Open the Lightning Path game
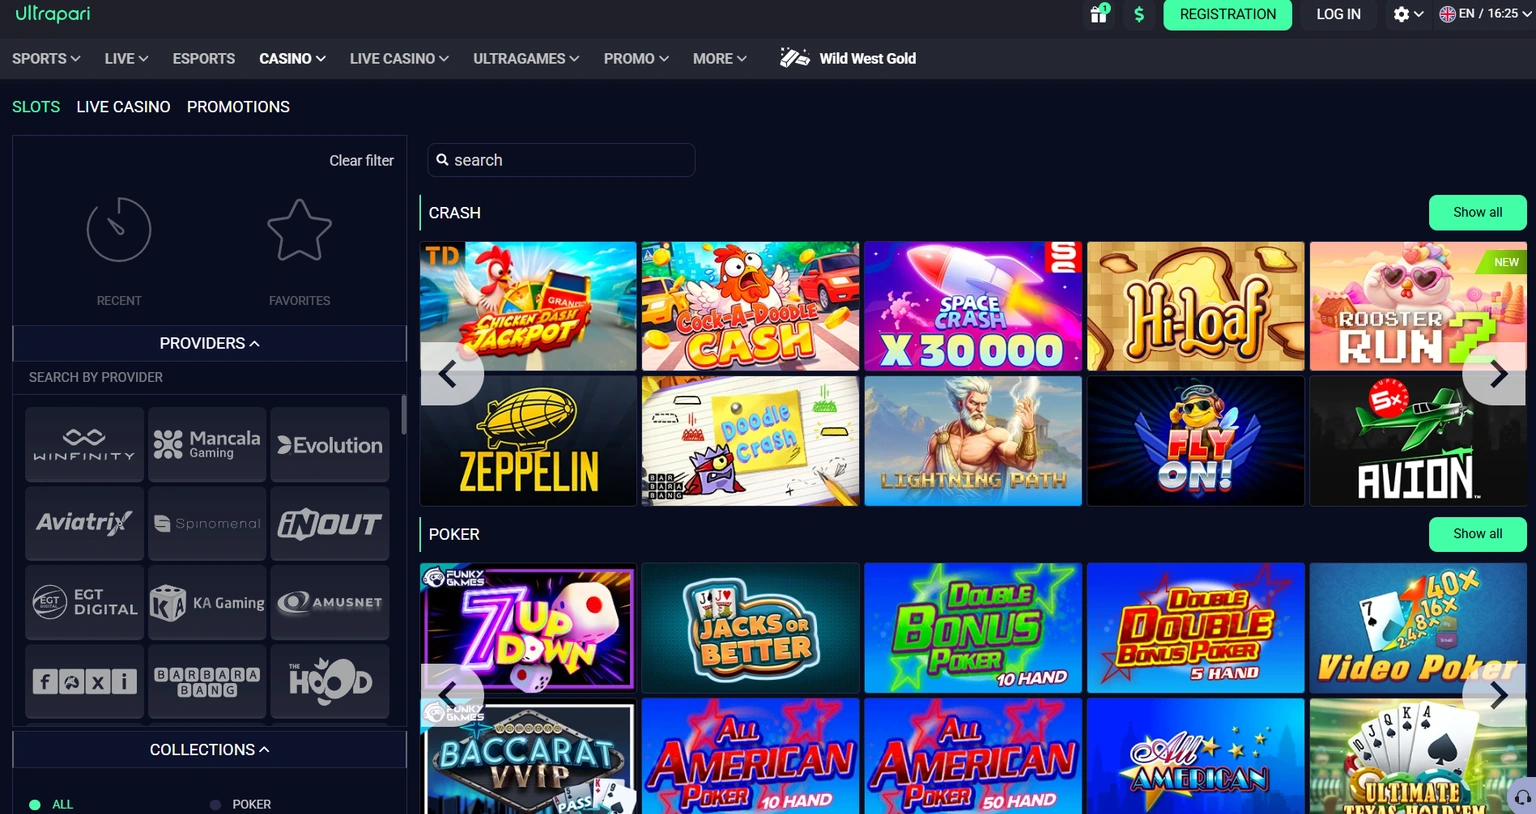Screen dimensions: 1536x814 (973, 441)
